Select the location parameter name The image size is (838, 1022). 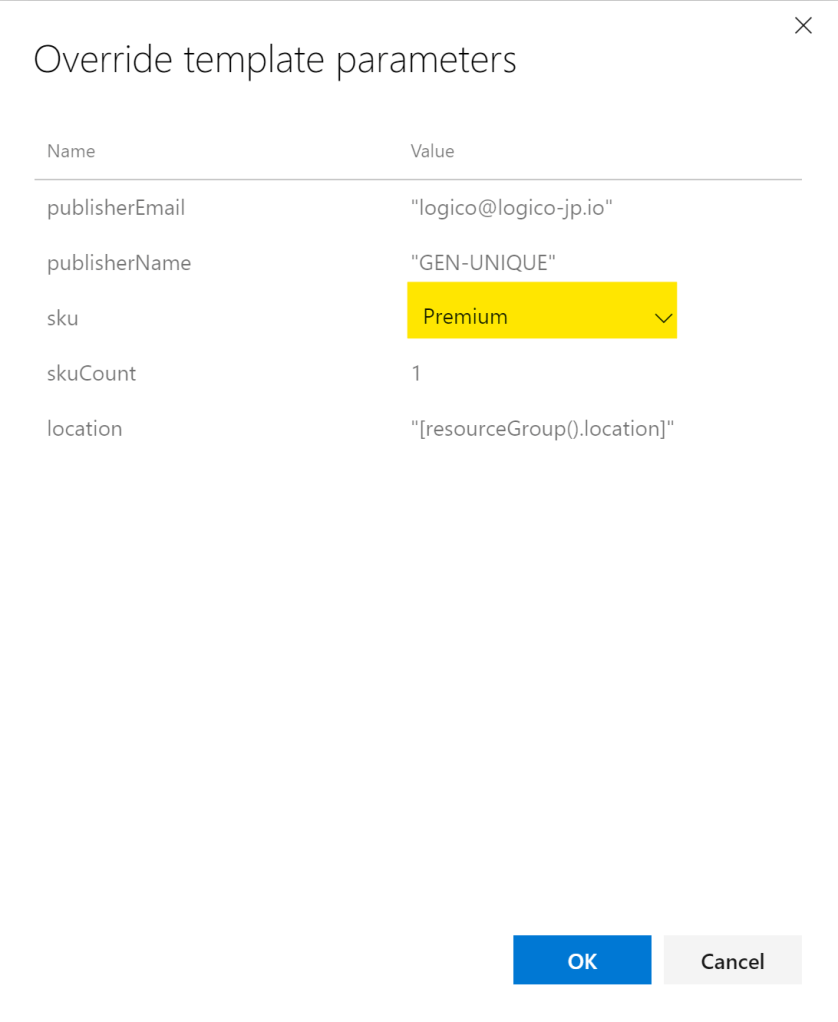84,428
